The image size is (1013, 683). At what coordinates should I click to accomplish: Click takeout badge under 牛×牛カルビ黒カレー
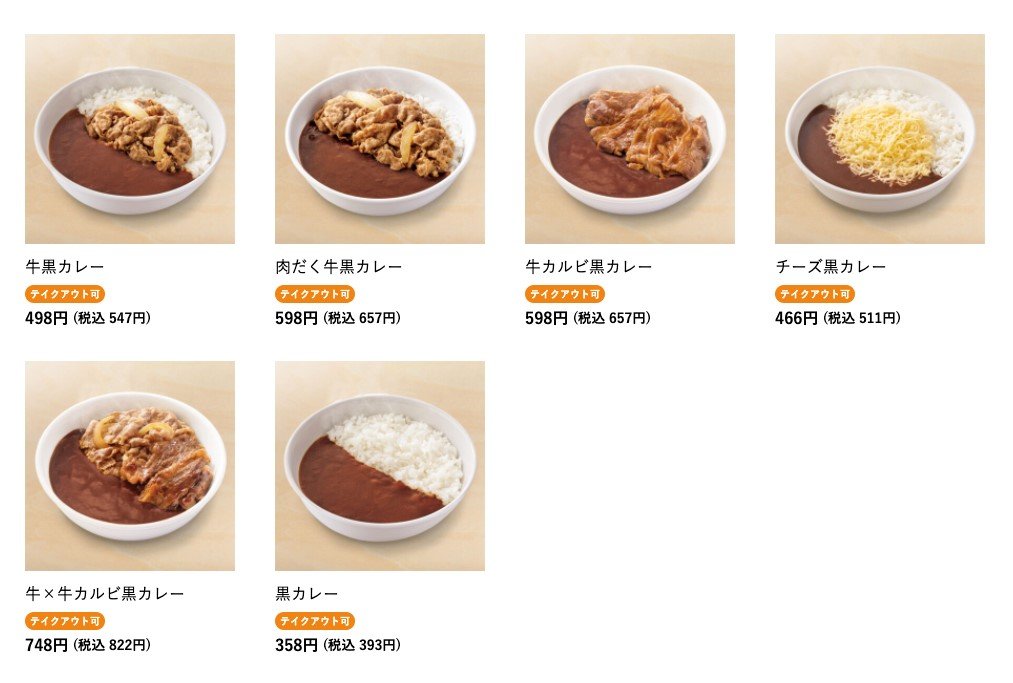point(65,621)
